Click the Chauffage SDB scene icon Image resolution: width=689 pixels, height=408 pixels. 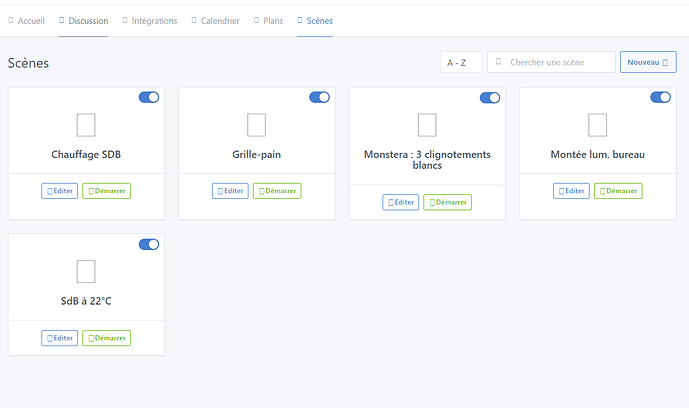pyautogui.click(x=86, y=125)
